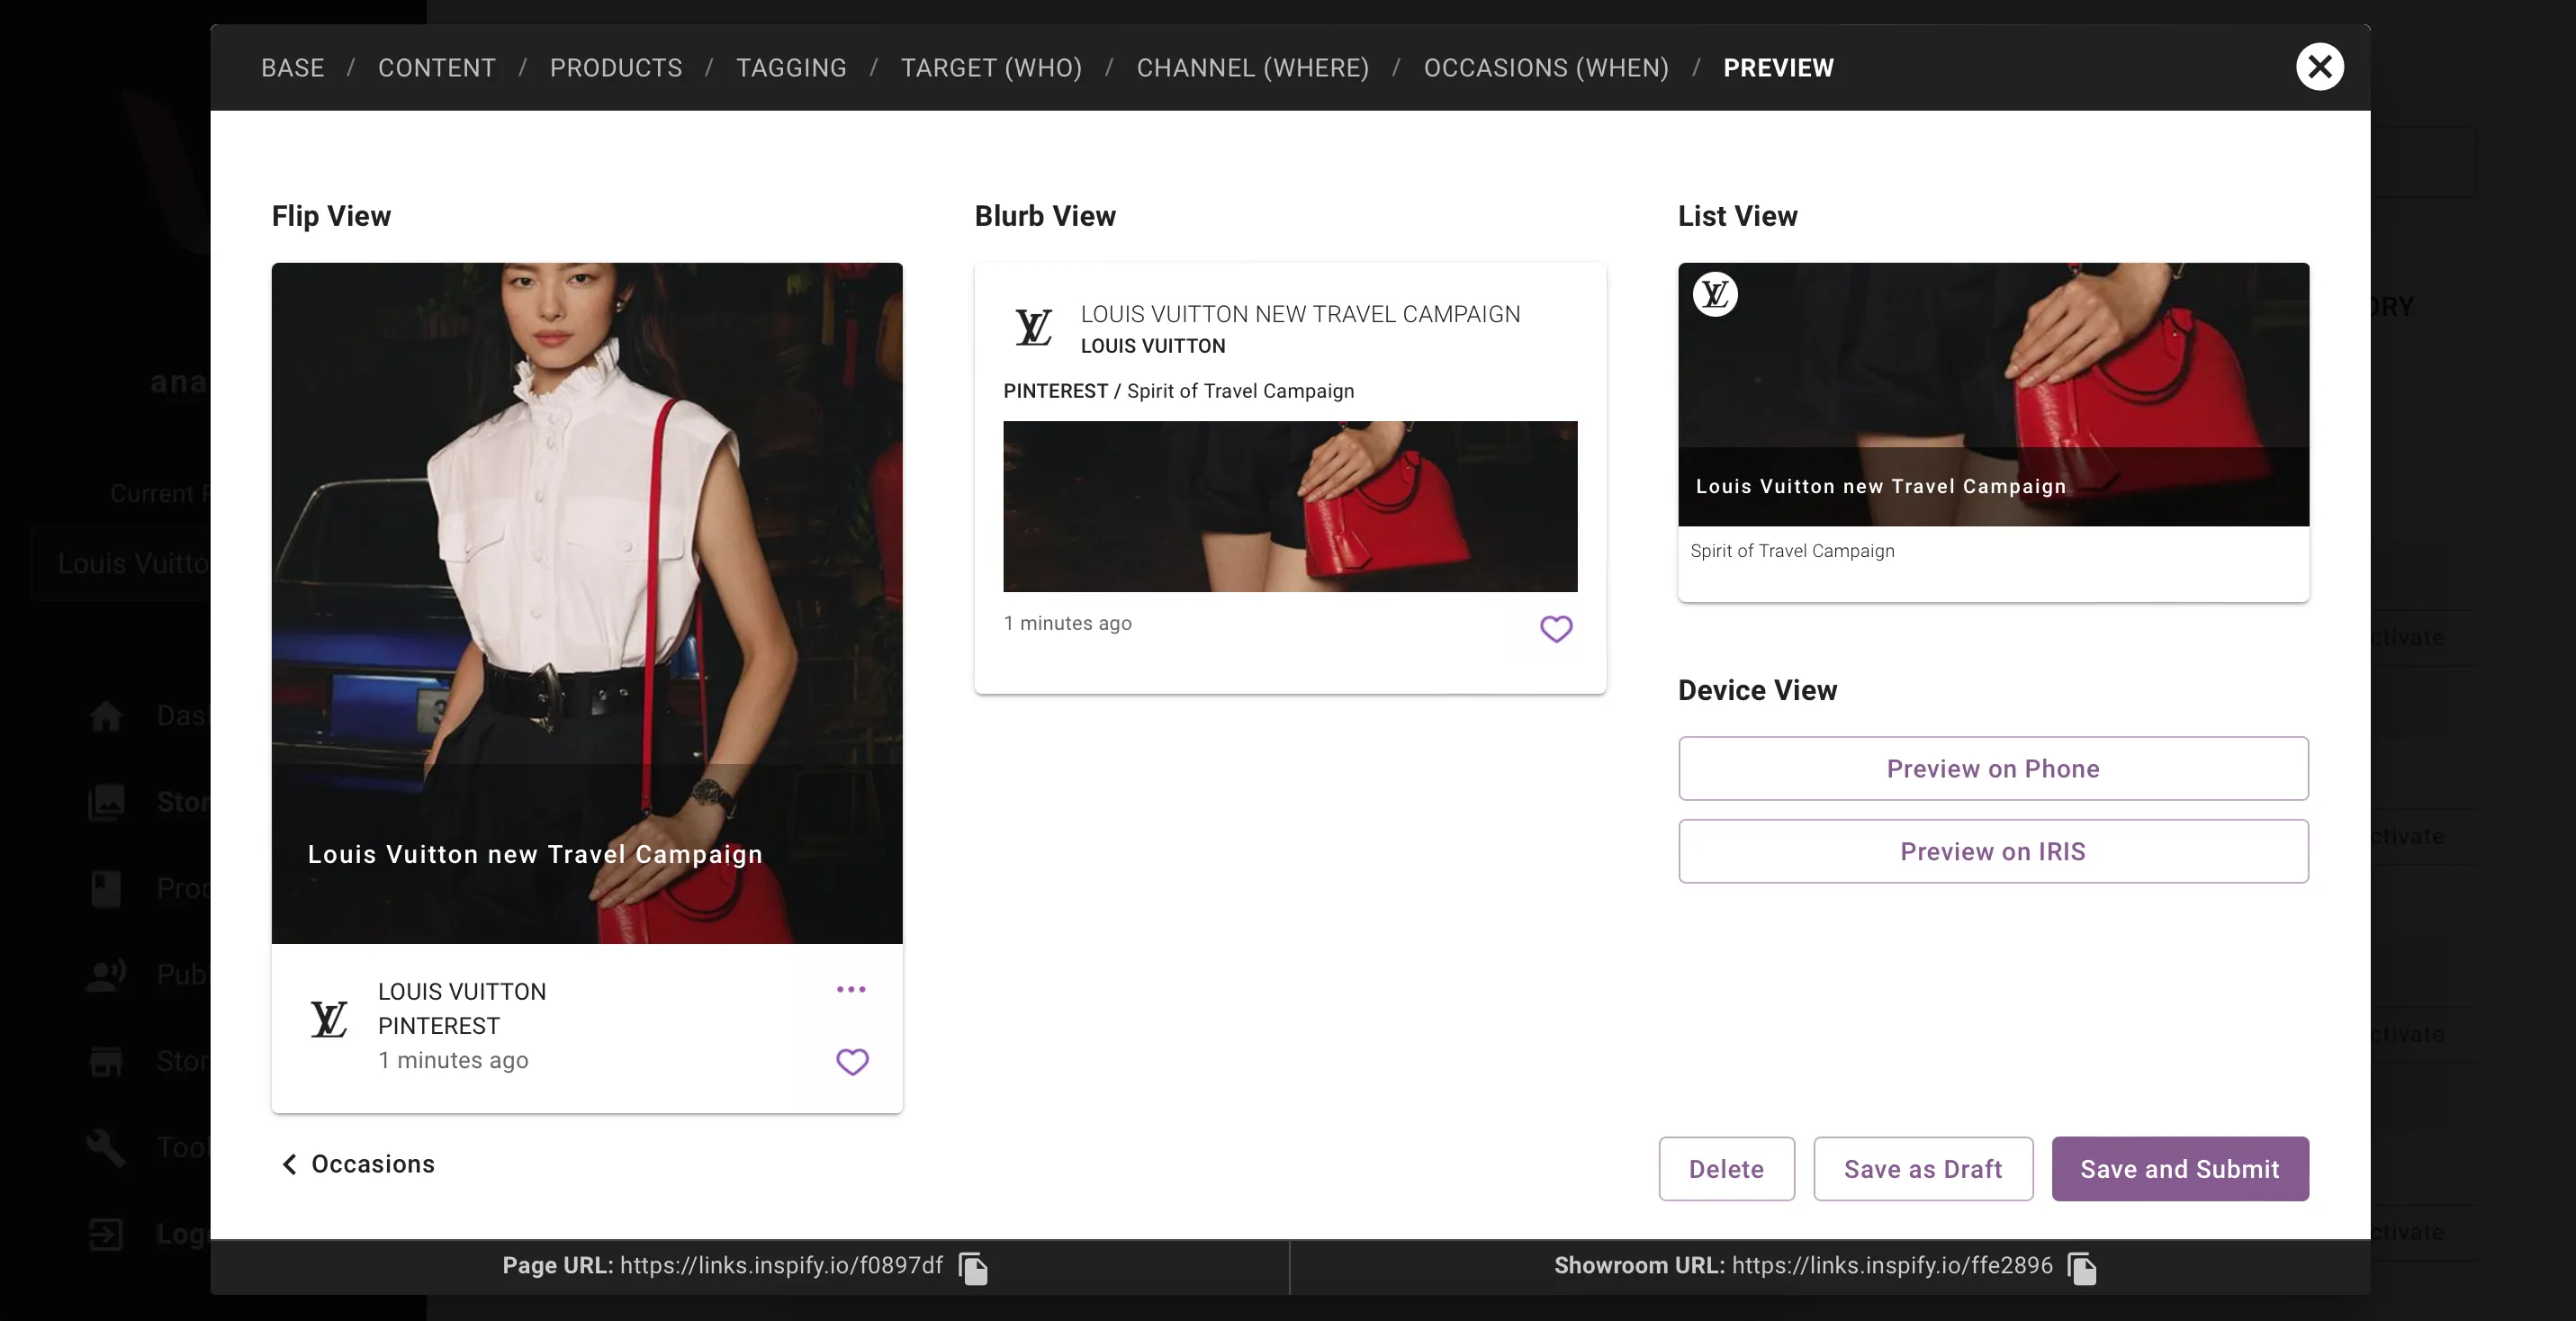Click the Delete button
2576x1321 pixels.
click(1726, 1169)
